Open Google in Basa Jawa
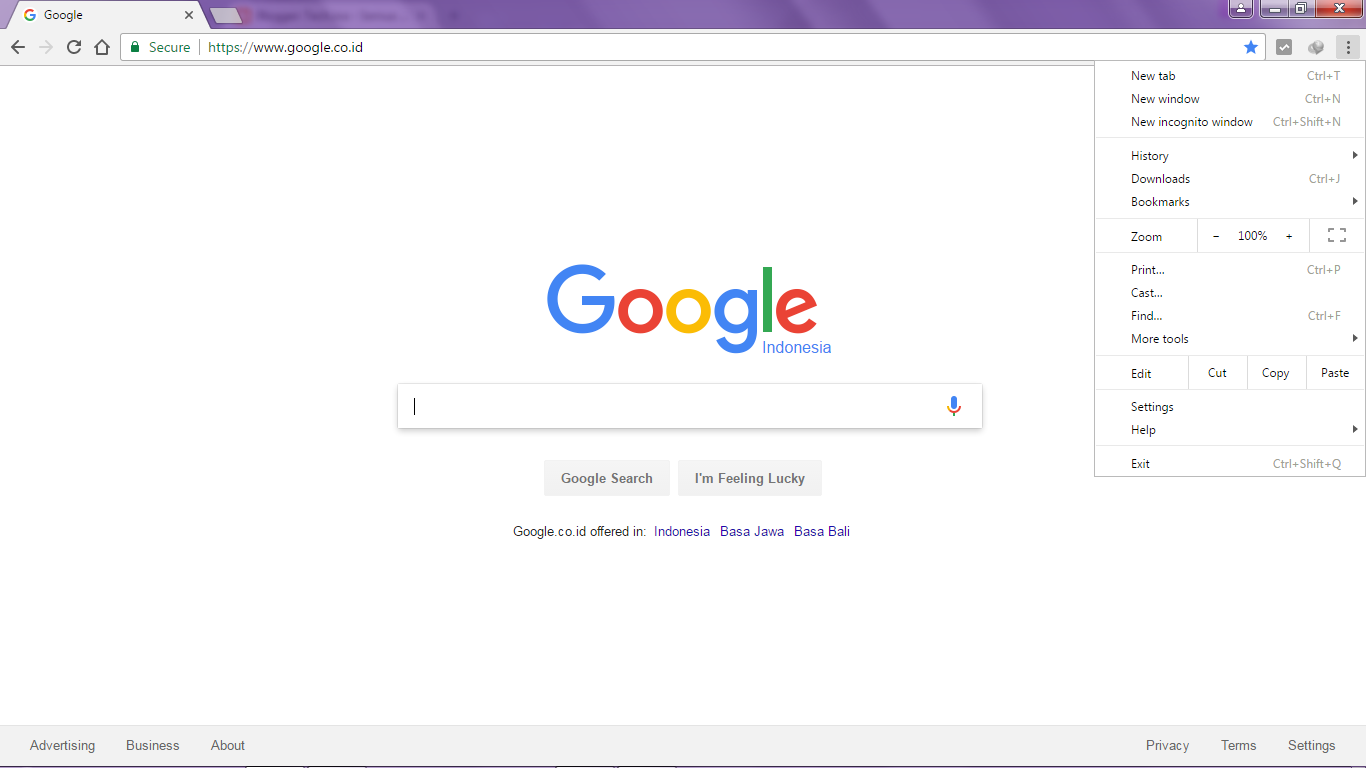This screenshot has width=1366, height=768. (751, 531)
